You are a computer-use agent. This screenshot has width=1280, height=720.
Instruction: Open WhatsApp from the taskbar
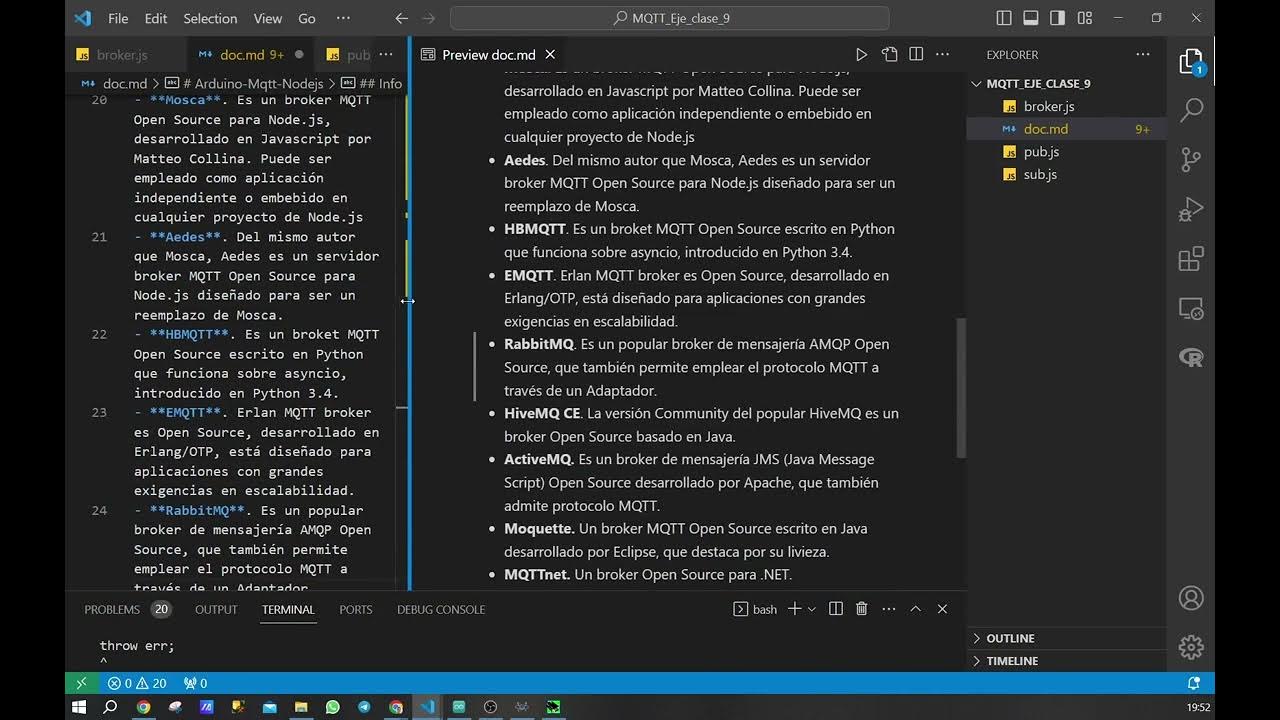(333, 707)
